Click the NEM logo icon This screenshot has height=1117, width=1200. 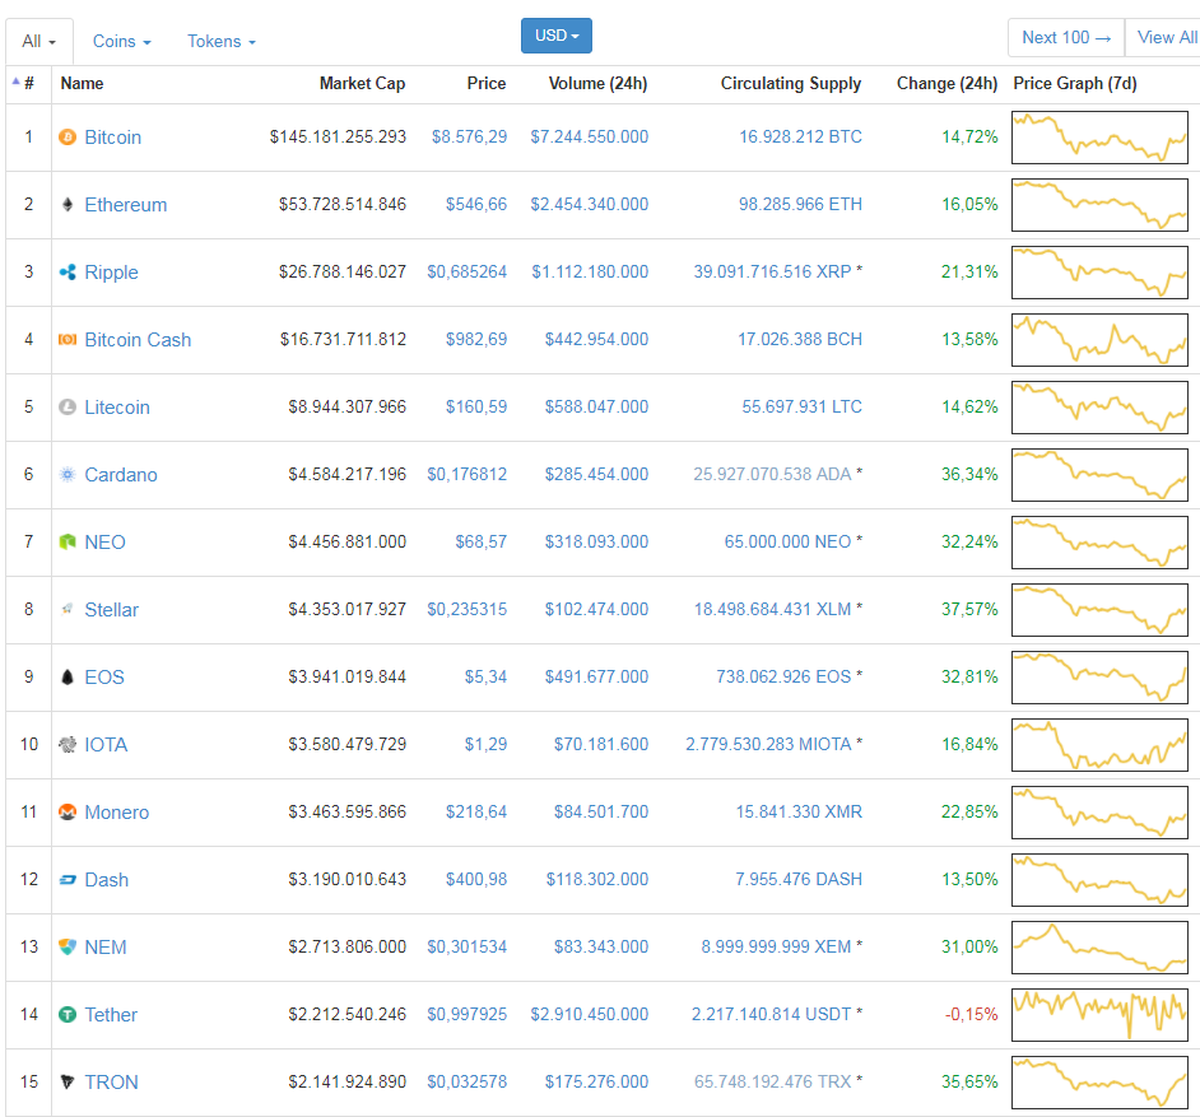click(67, 947)
